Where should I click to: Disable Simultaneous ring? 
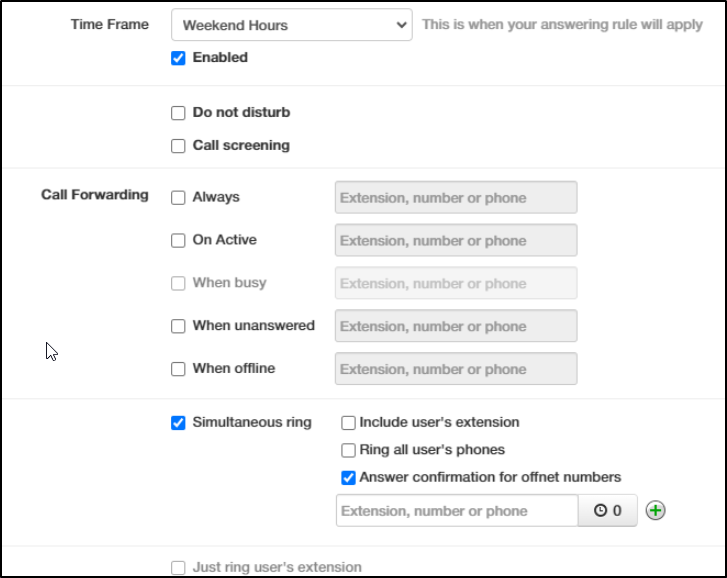[x=179, y=423]
